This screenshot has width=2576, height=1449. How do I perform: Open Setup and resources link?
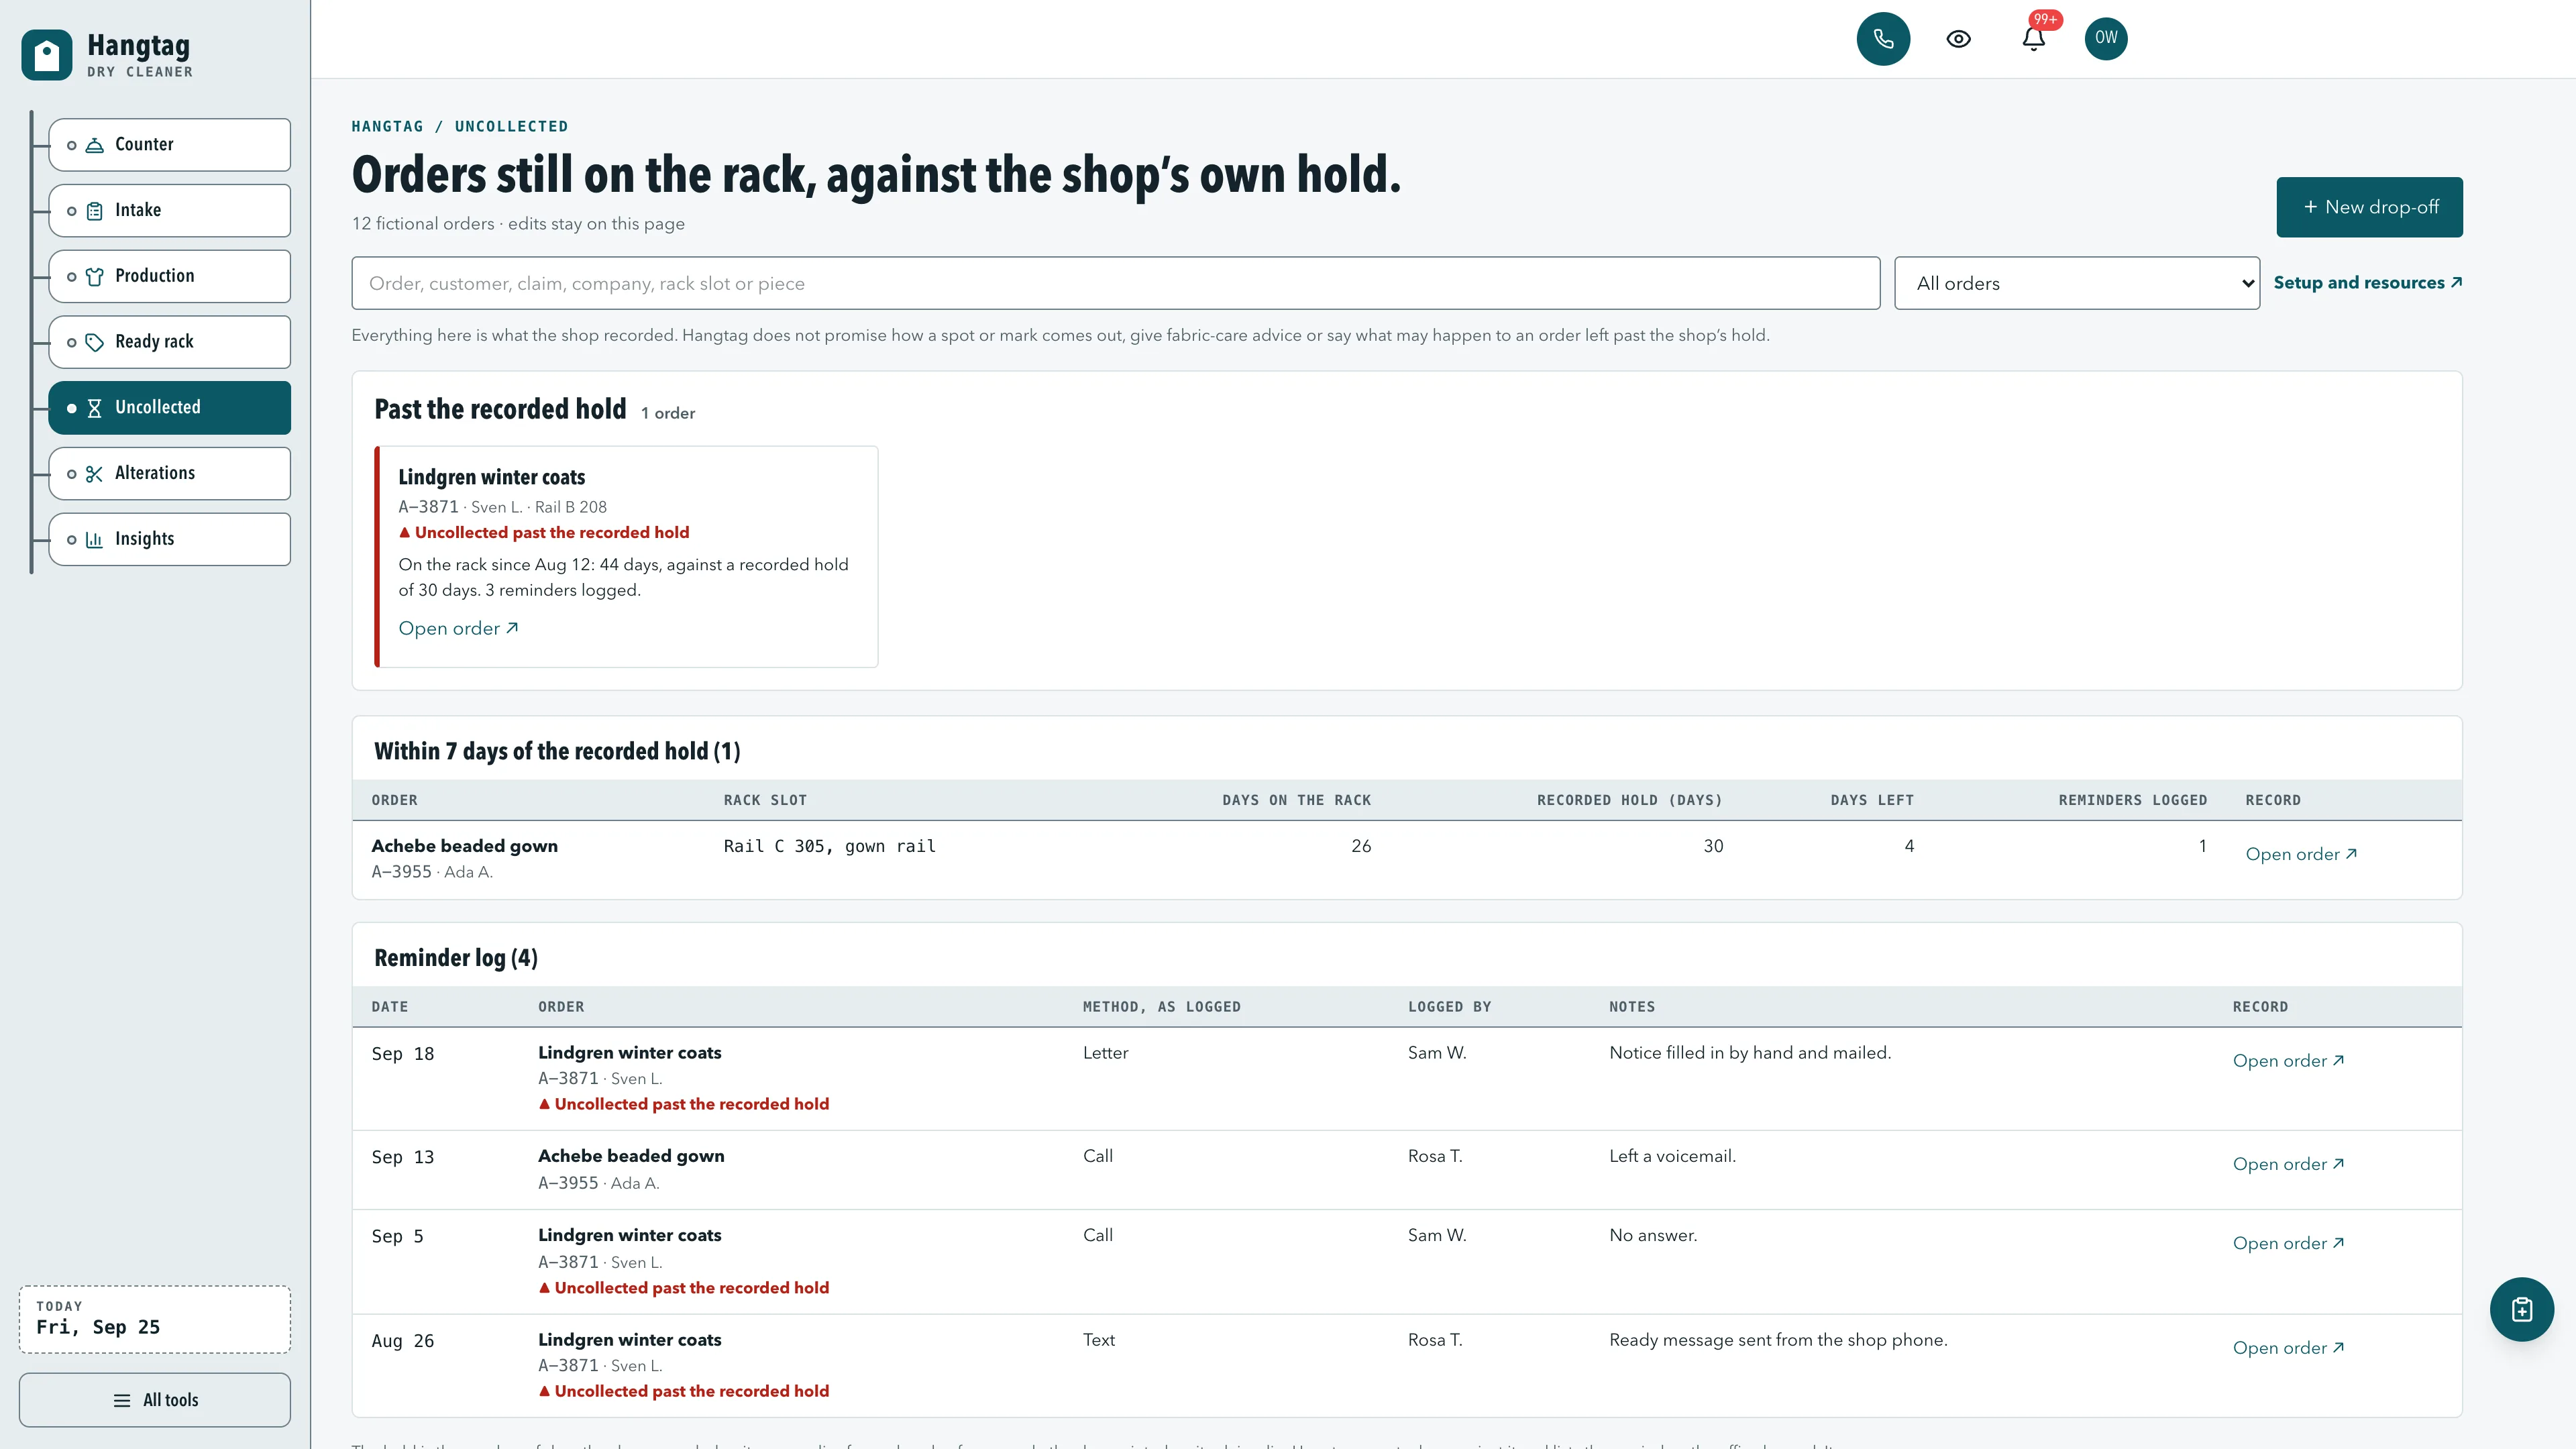click(x=2367, y=283)
